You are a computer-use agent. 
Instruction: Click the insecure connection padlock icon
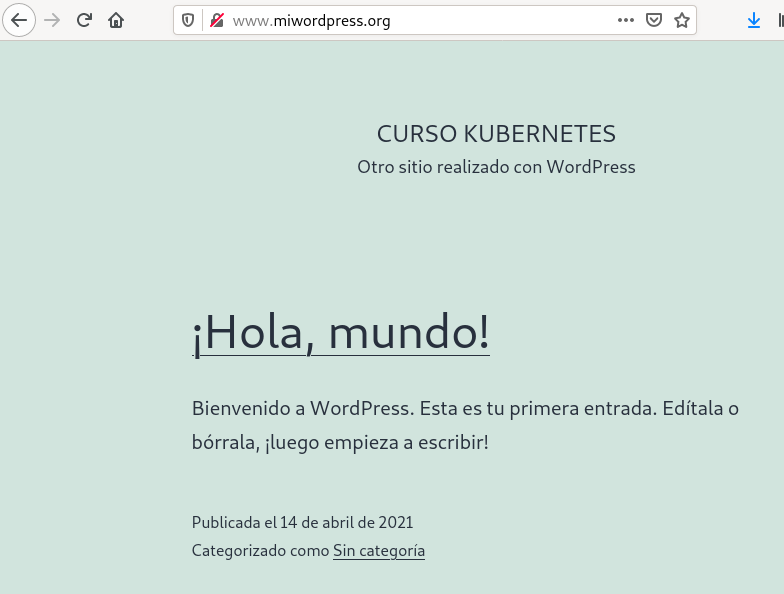coord(216,20)
